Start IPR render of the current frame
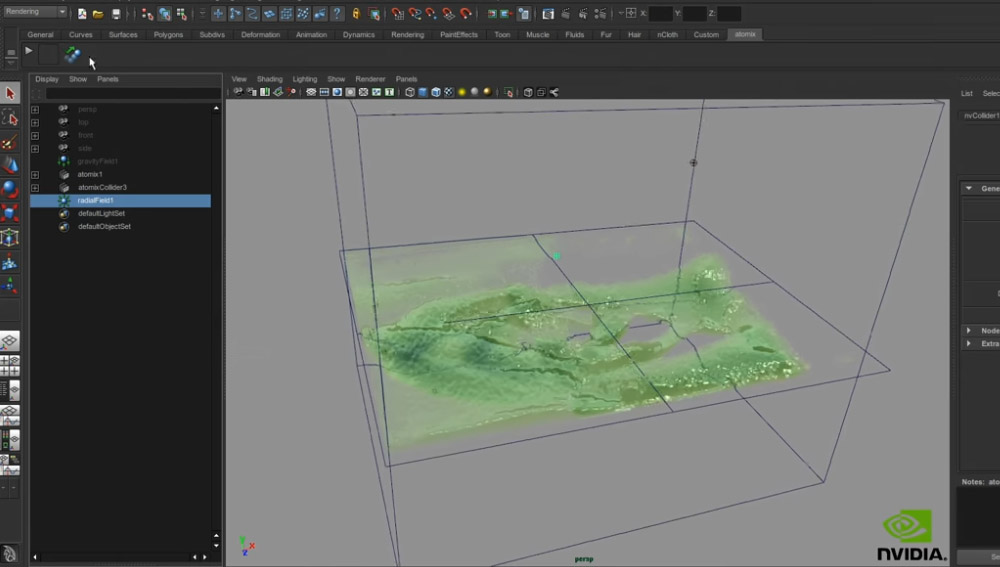The height and width of the screenshot is (567, 1000). (x=583, y=13)
